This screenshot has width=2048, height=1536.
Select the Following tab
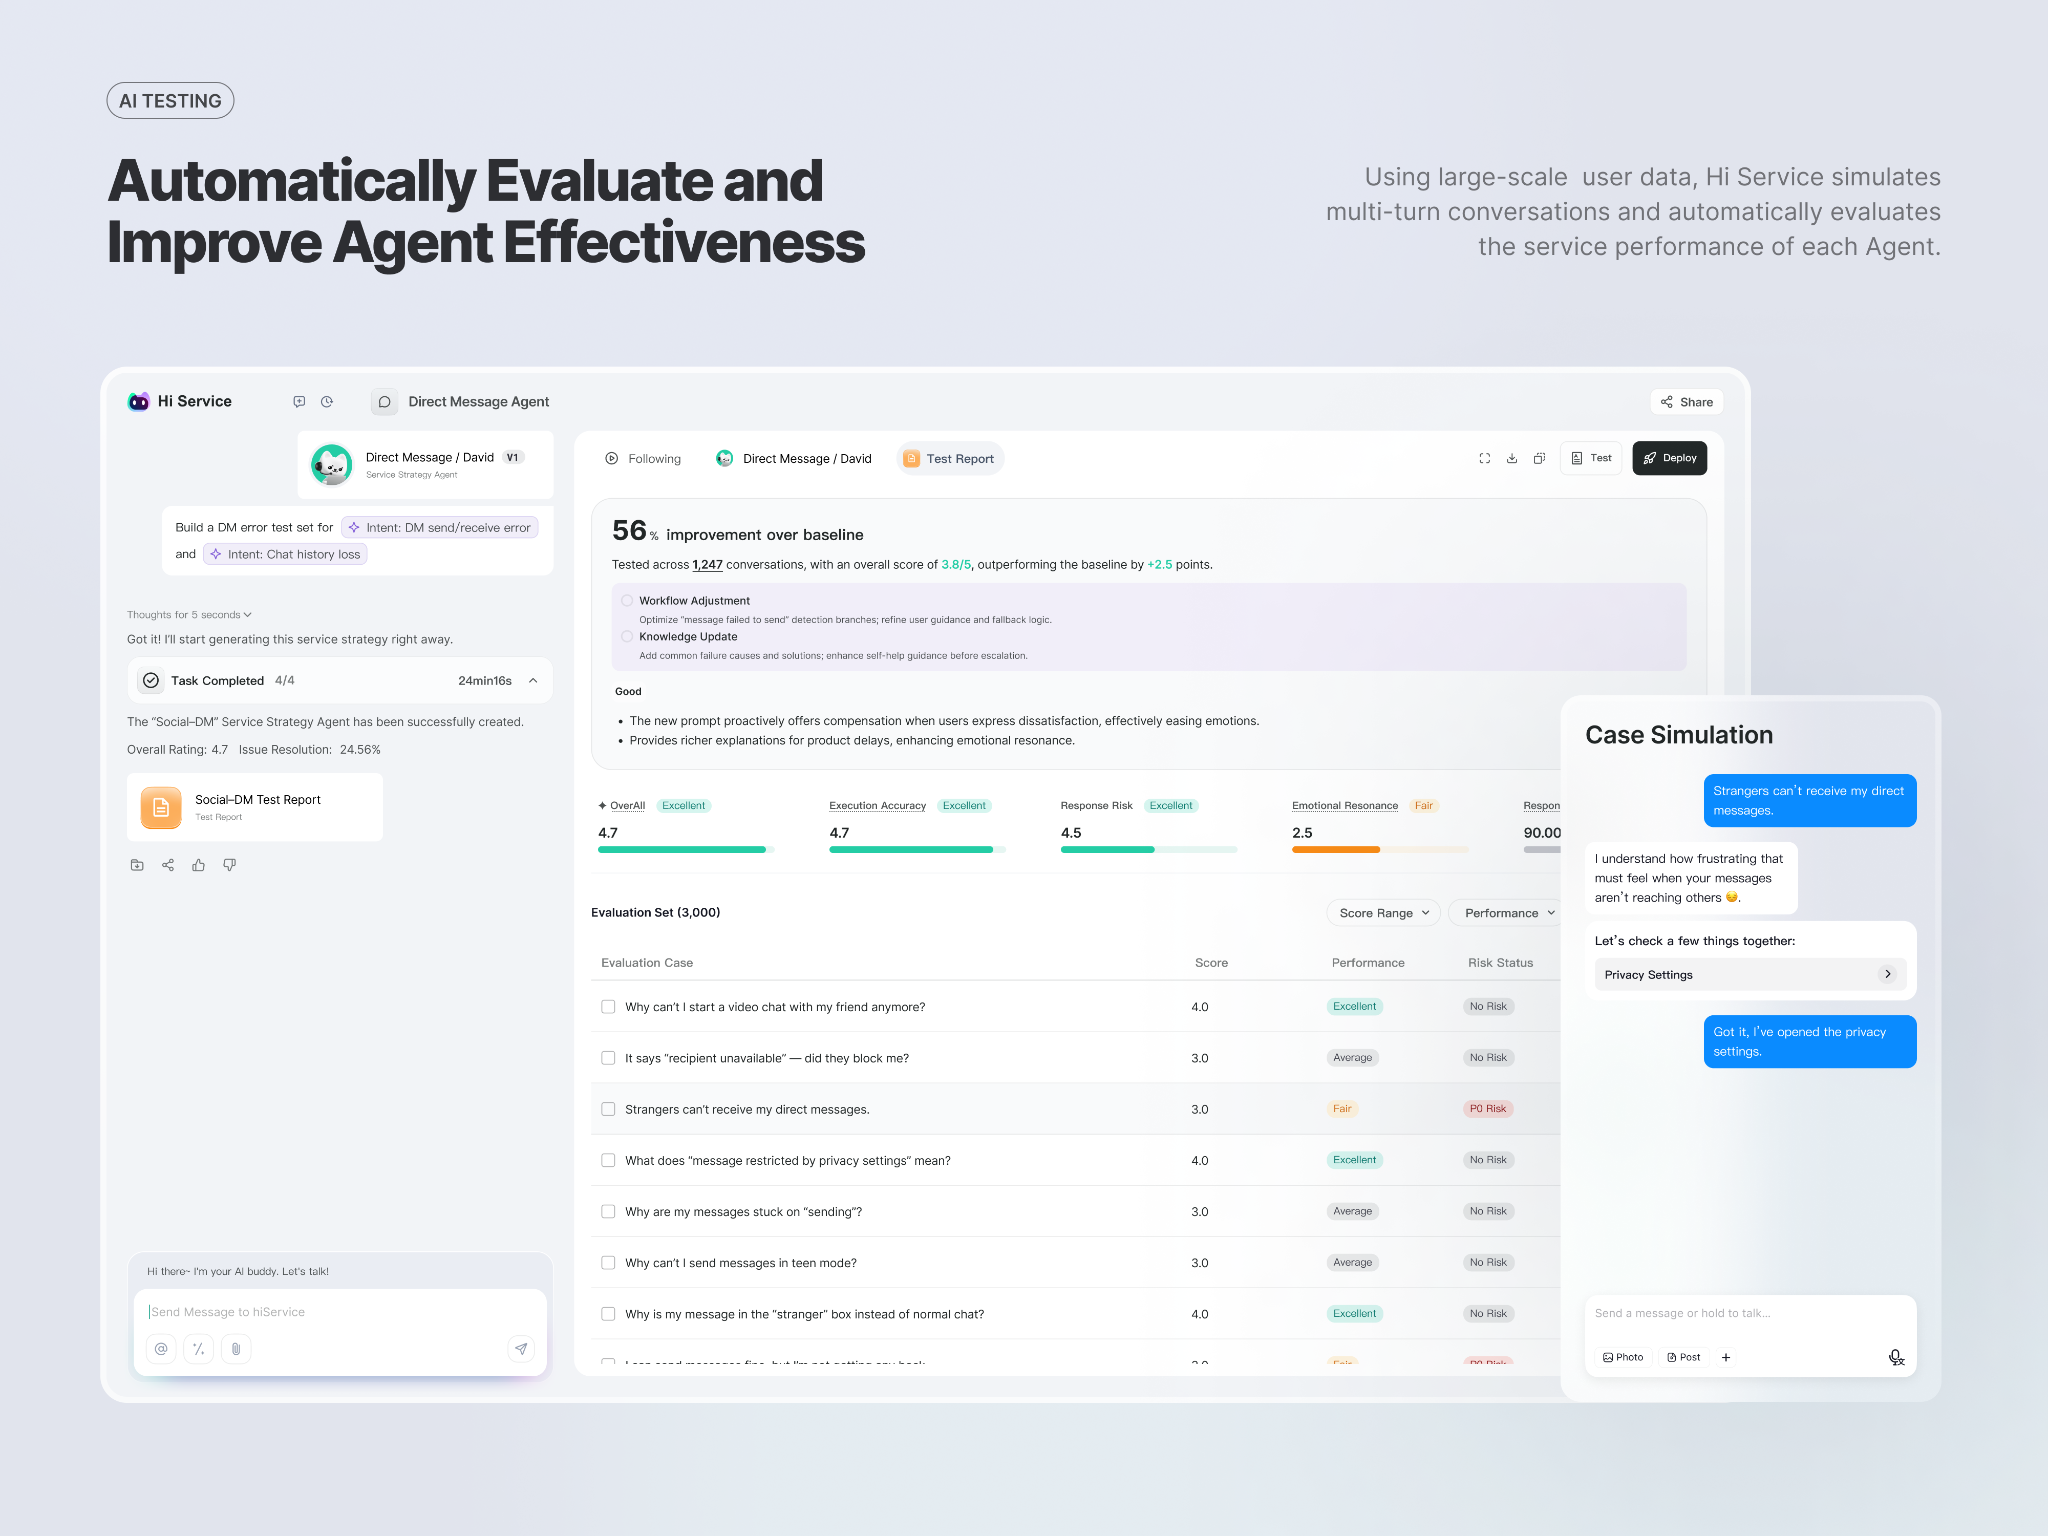pyautogui.click(x=643, y=458)
